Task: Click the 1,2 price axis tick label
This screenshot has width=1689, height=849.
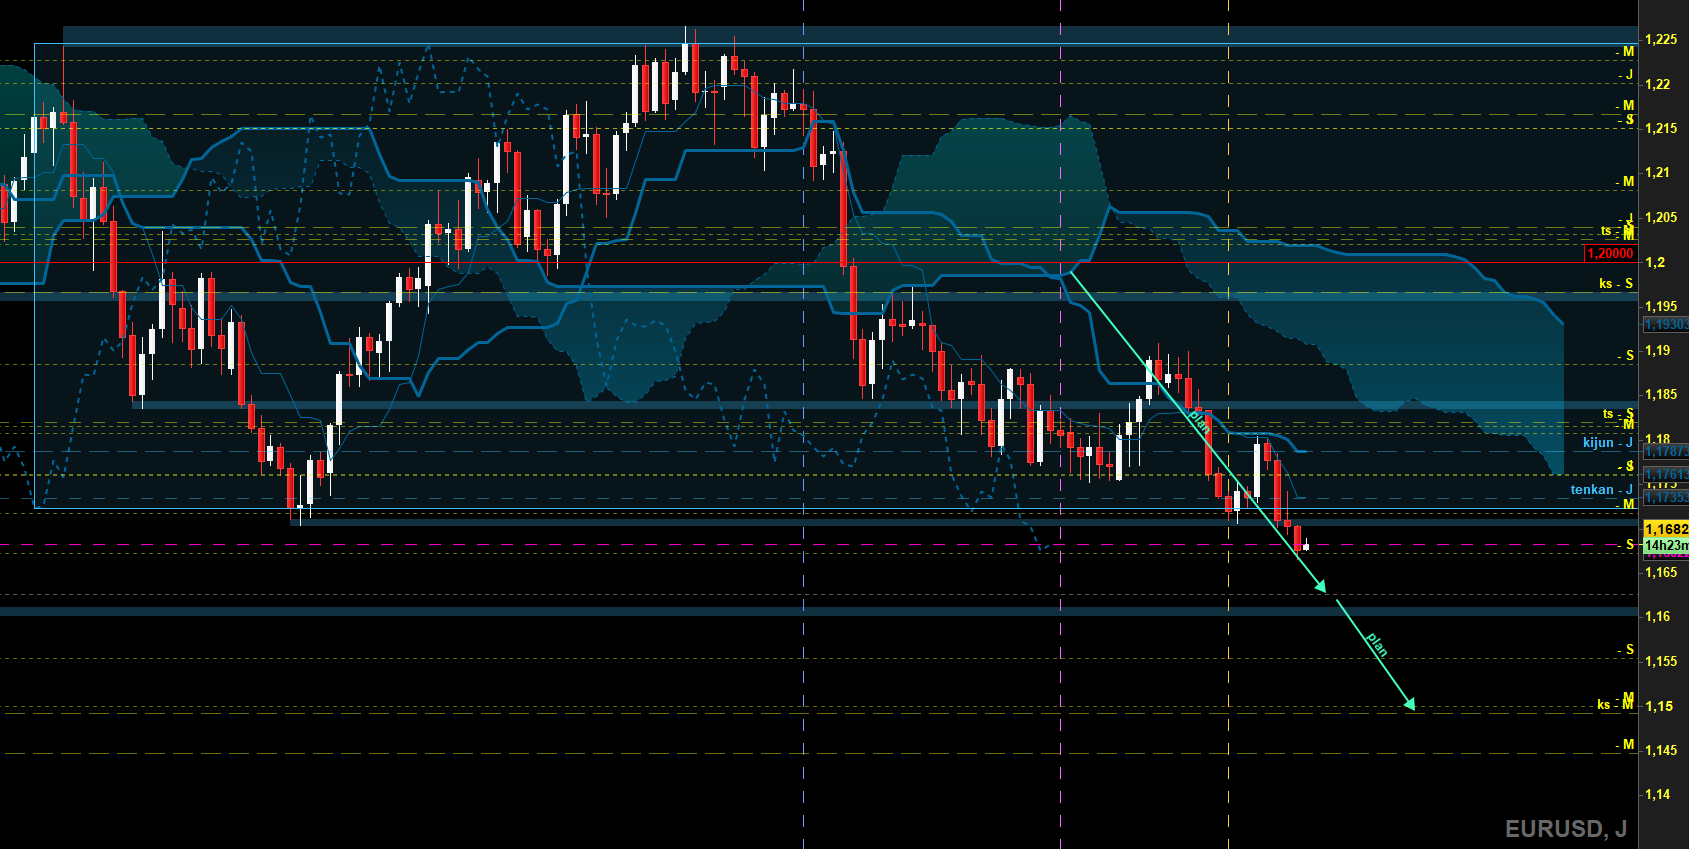Action: tap(1655, 263)
